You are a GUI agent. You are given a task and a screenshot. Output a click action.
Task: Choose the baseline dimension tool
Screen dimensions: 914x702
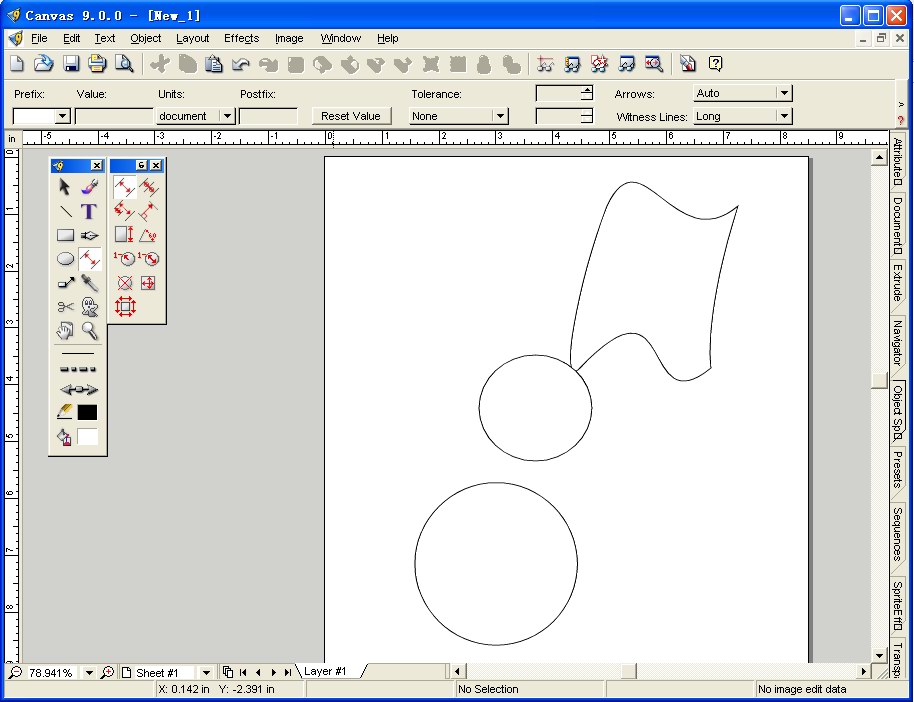[x=124, y=211]
